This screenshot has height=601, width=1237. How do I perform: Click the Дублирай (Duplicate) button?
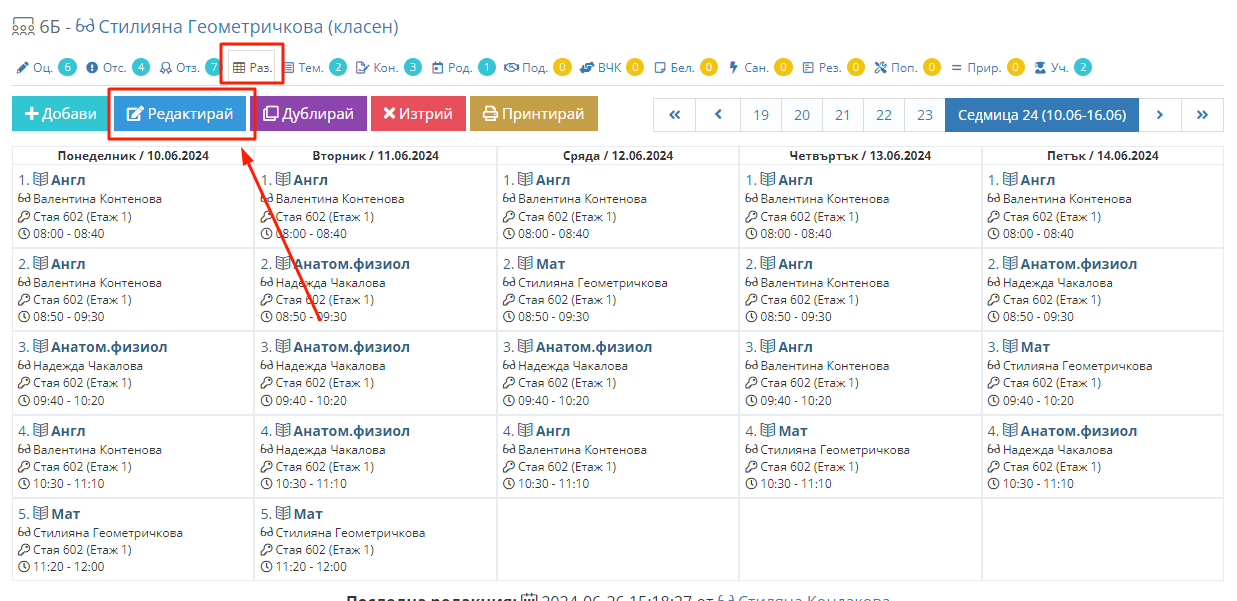pyautogui.click(x=308, y=114)
